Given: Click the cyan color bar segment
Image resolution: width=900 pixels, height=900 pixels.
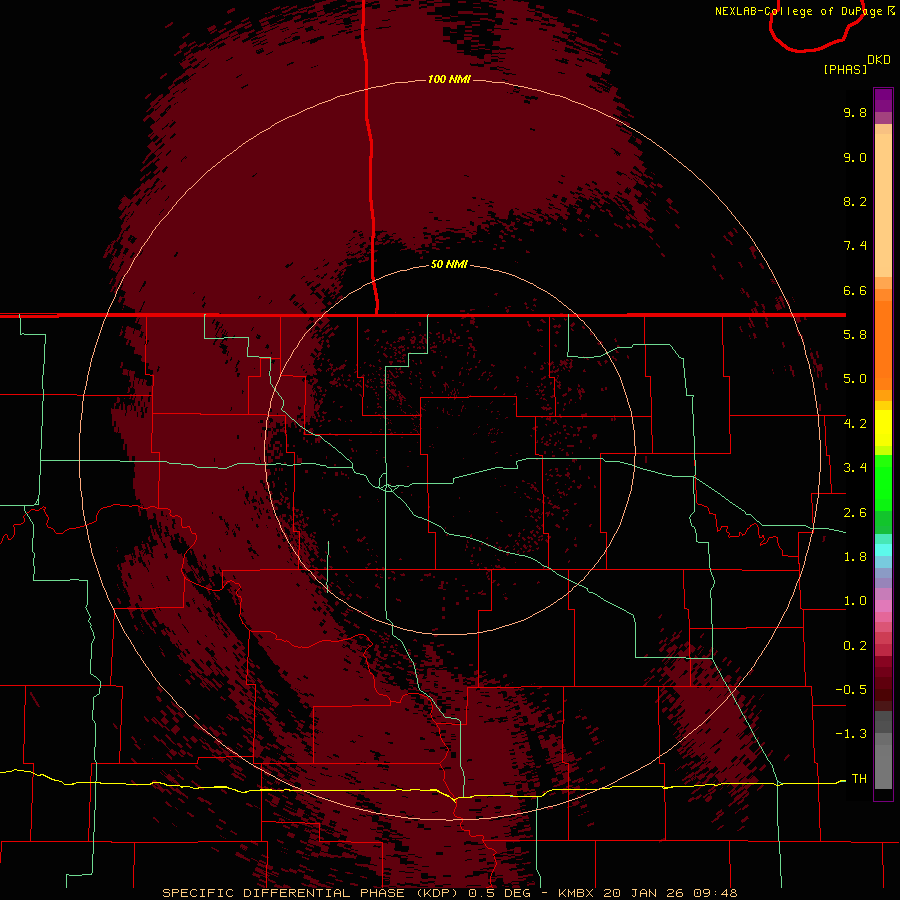Looking at the screenshot, I should (x=883, y=549).
